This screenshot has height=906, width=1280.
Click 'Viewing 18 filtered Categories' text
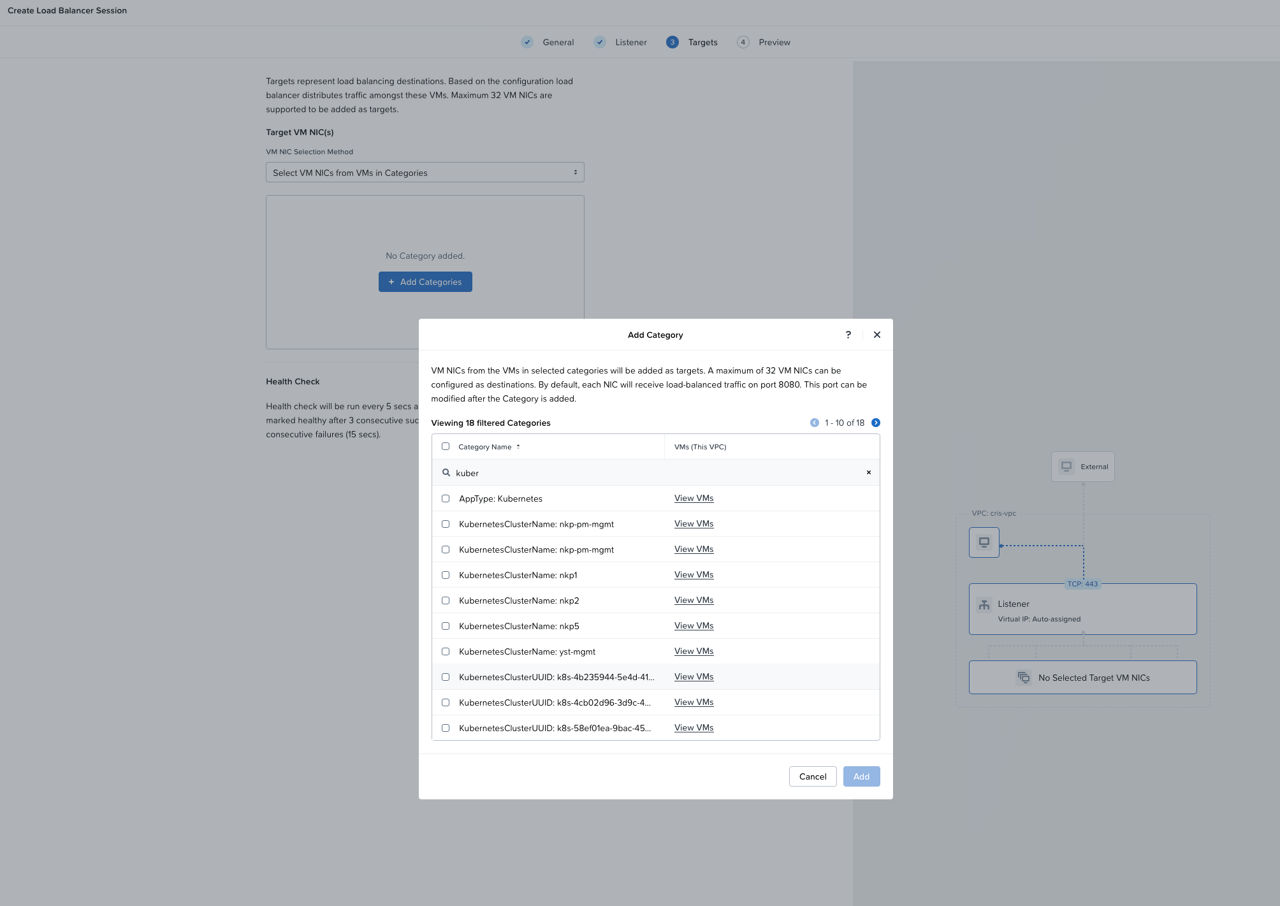(491, 423)
